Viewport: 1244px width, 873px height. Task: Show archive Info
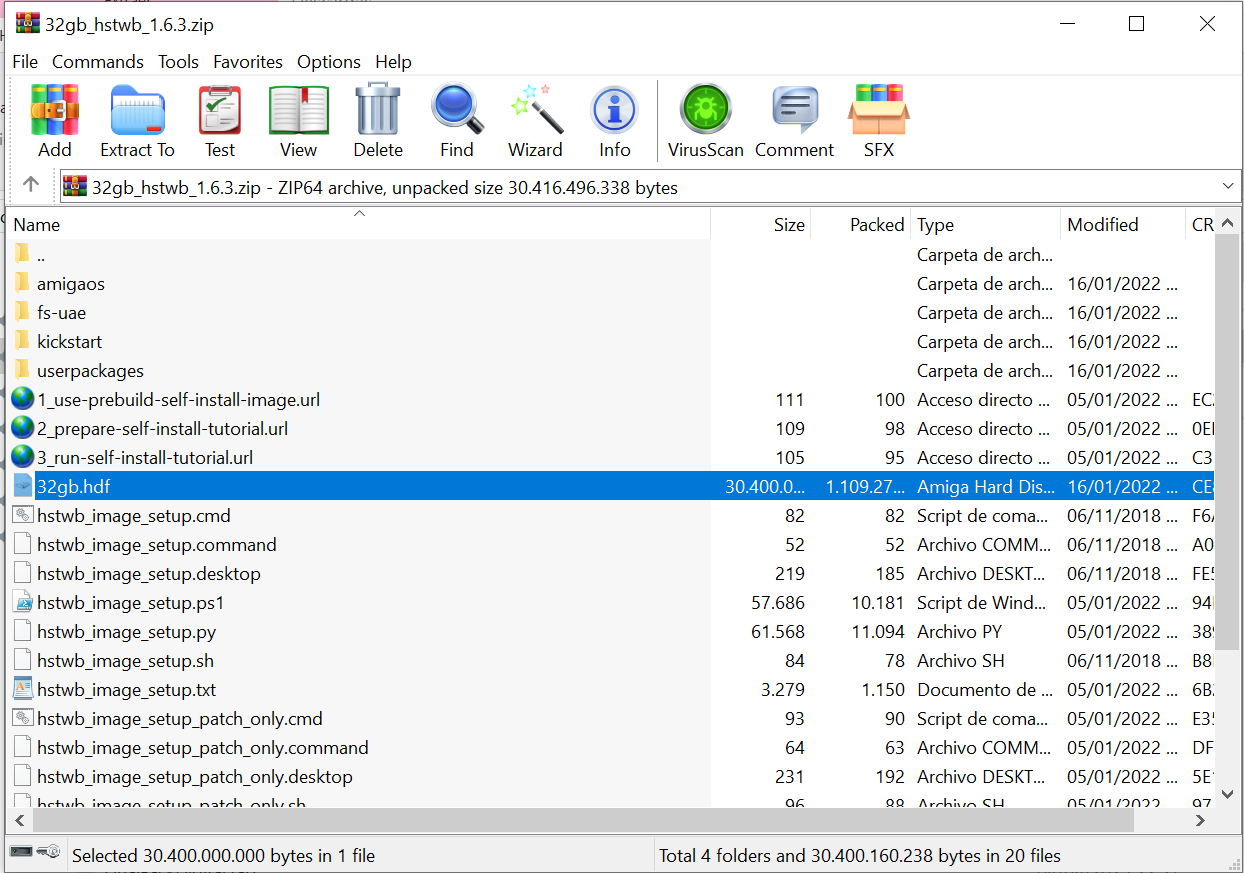[x=615, y=121]
